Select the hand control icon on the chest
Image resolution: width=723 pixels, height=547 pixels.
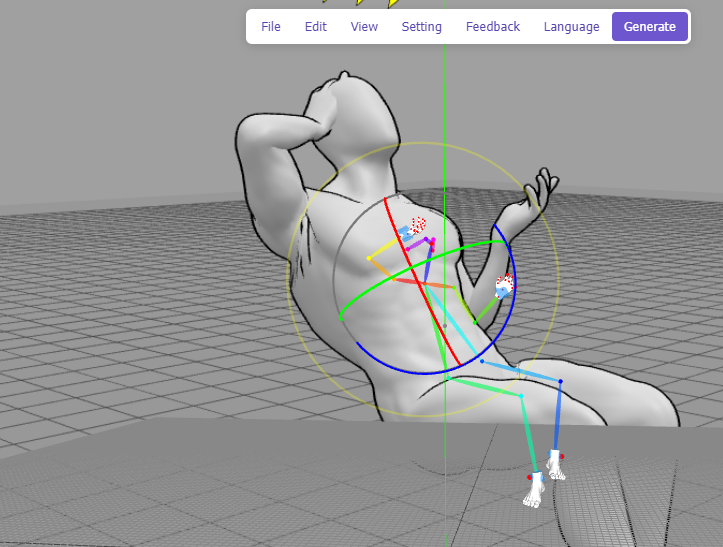click(416, 227)
